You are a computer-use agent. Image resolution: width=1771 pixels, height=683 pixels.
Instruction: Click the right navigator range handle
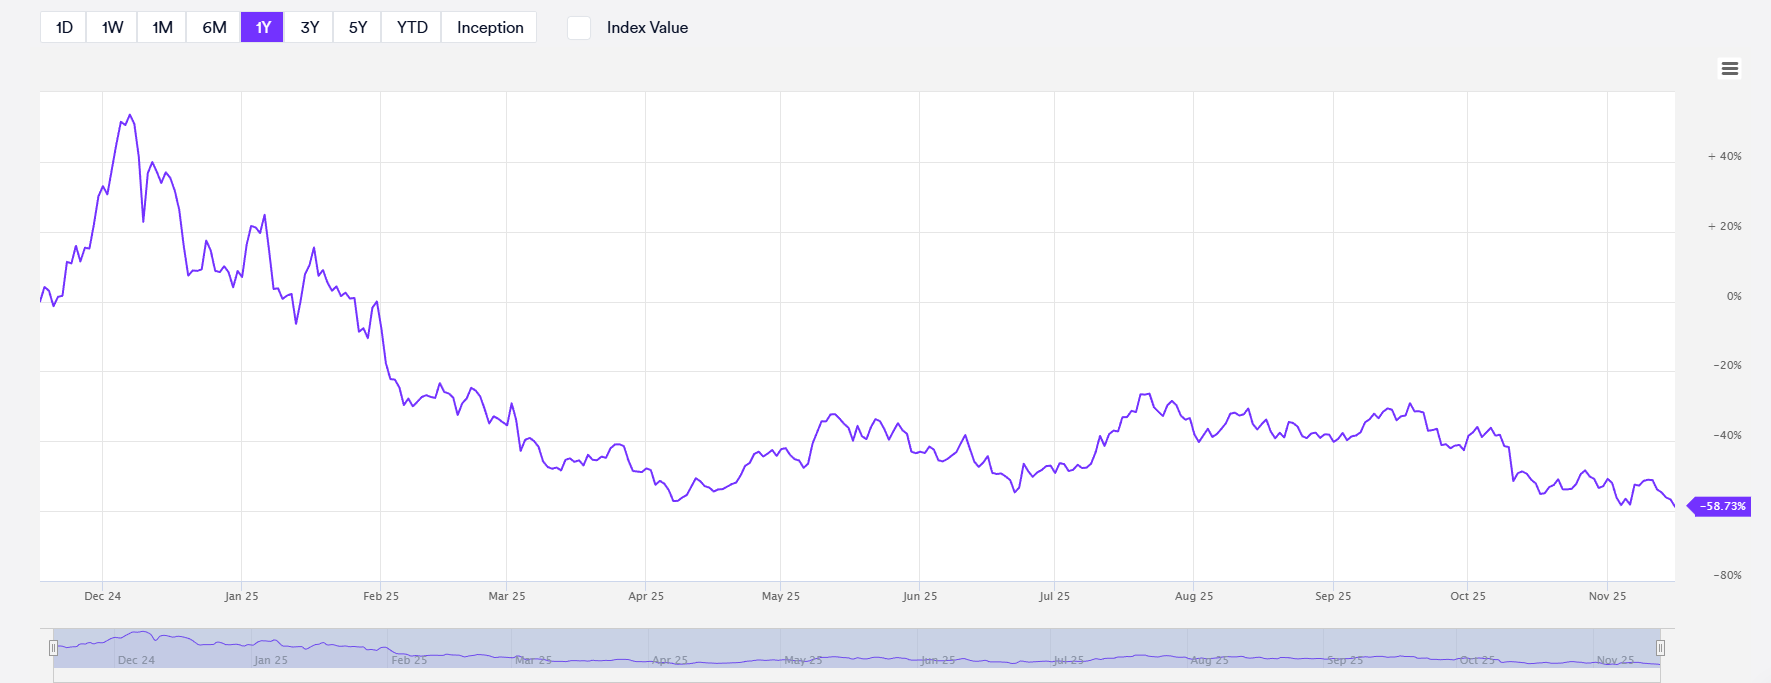click(x=1660, y=648)
